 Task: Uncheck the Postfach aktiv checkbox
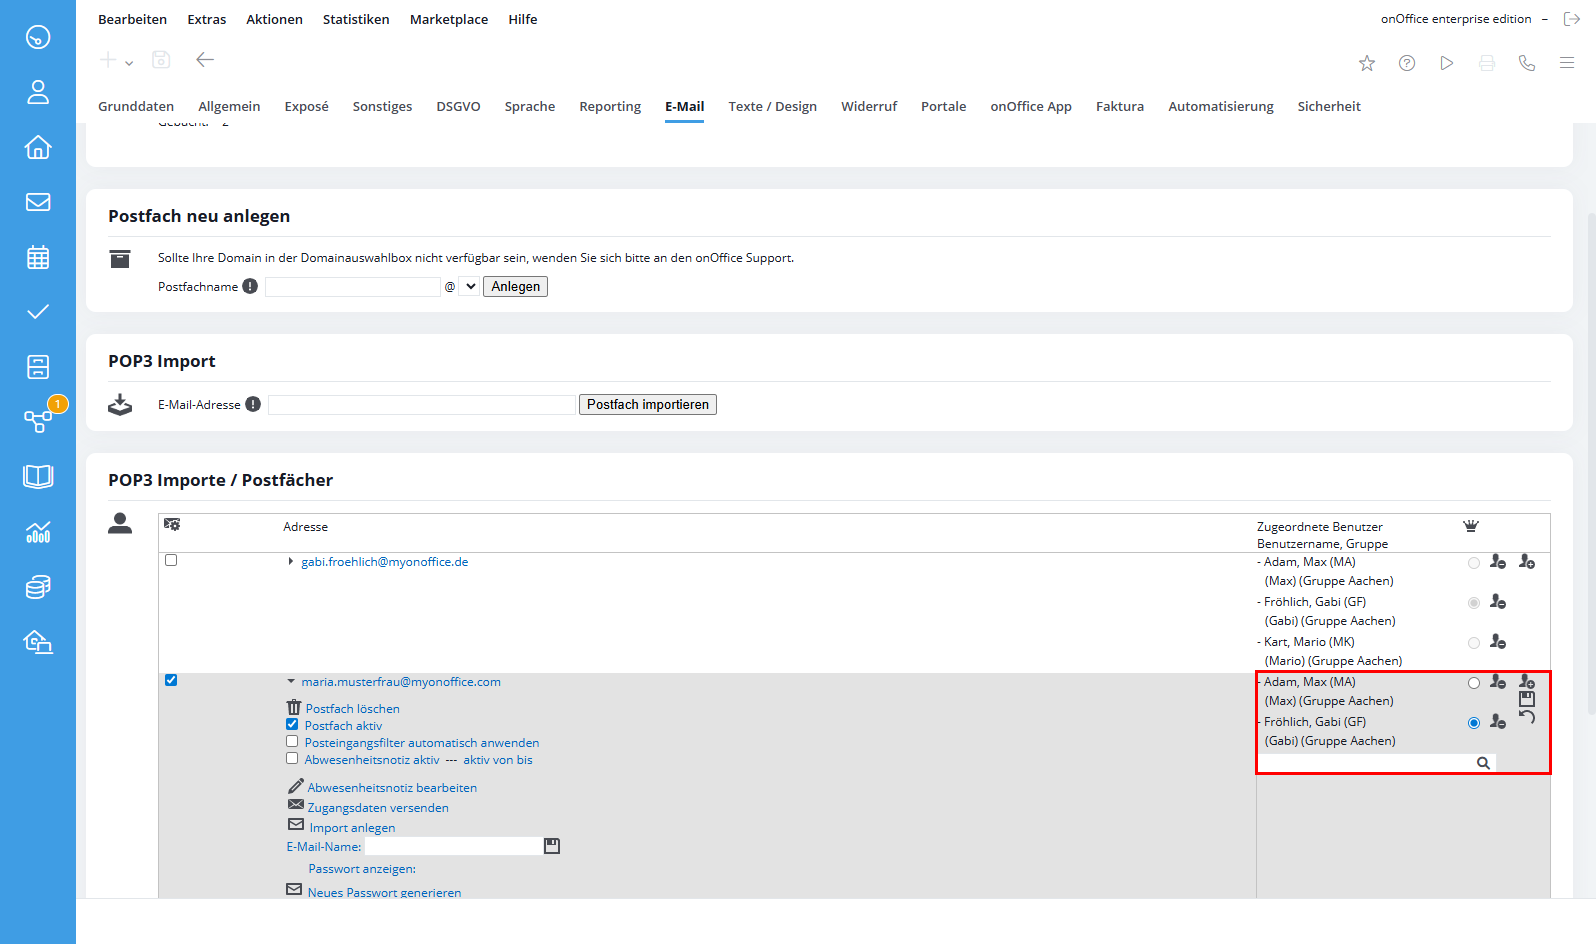click(292, 725)
